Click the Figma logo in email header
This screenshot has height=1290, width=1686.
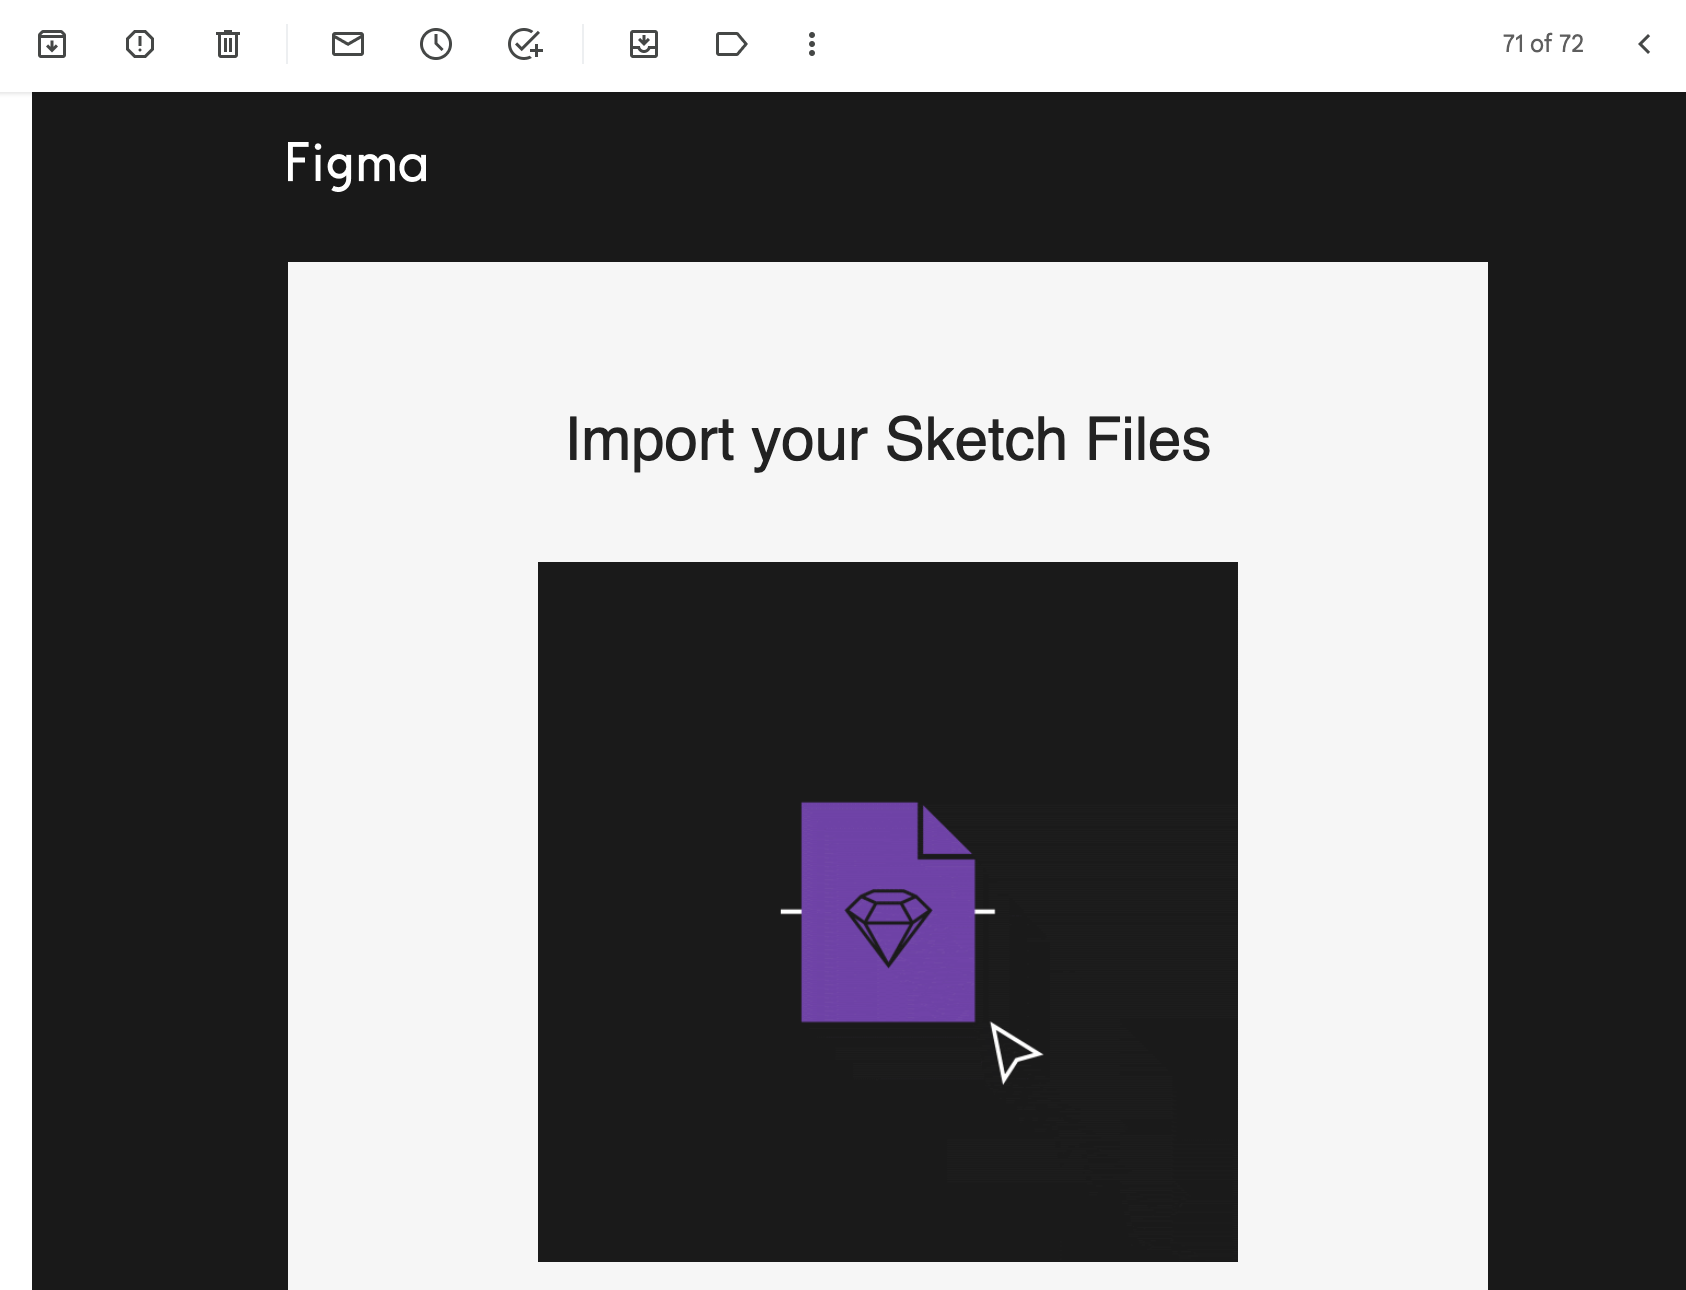(357, 164)
